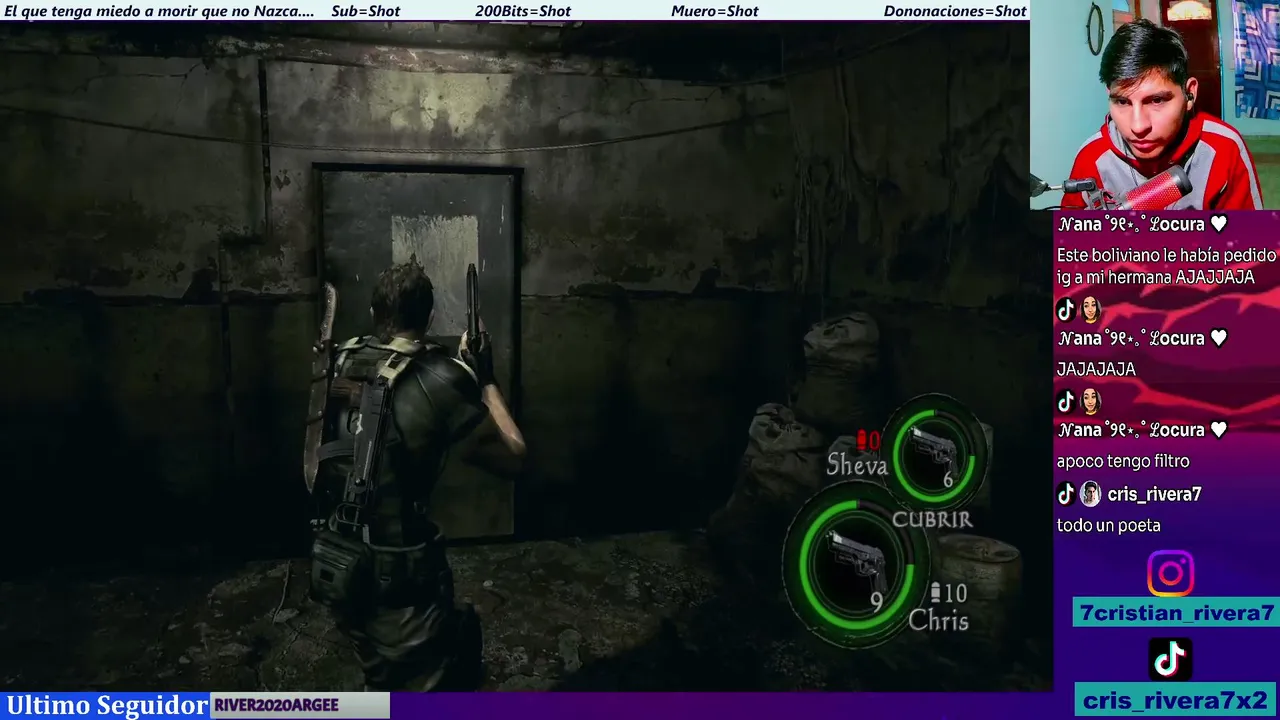The height and width of the screenshot is (720, 1280).
Task: Click the cris_rivera7 chat username
Action: 1154,494
